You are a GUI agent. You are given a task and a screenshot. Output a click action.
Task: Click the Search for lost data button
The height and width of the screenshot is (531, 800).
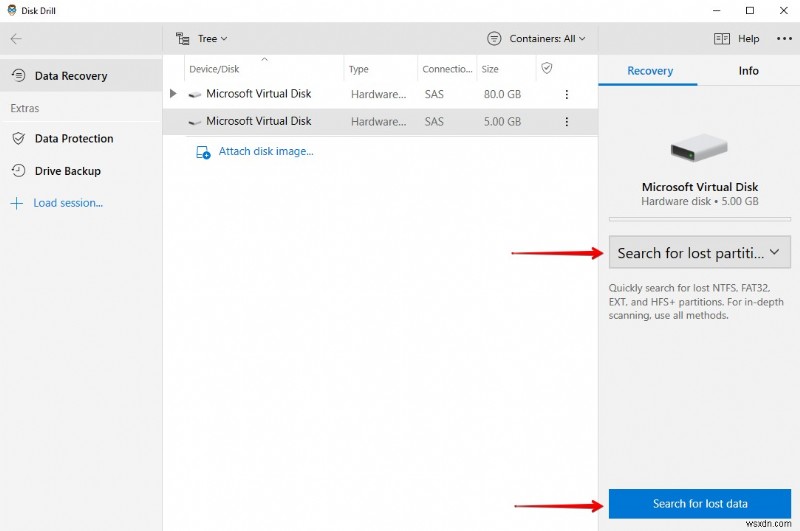pos(699,504)
